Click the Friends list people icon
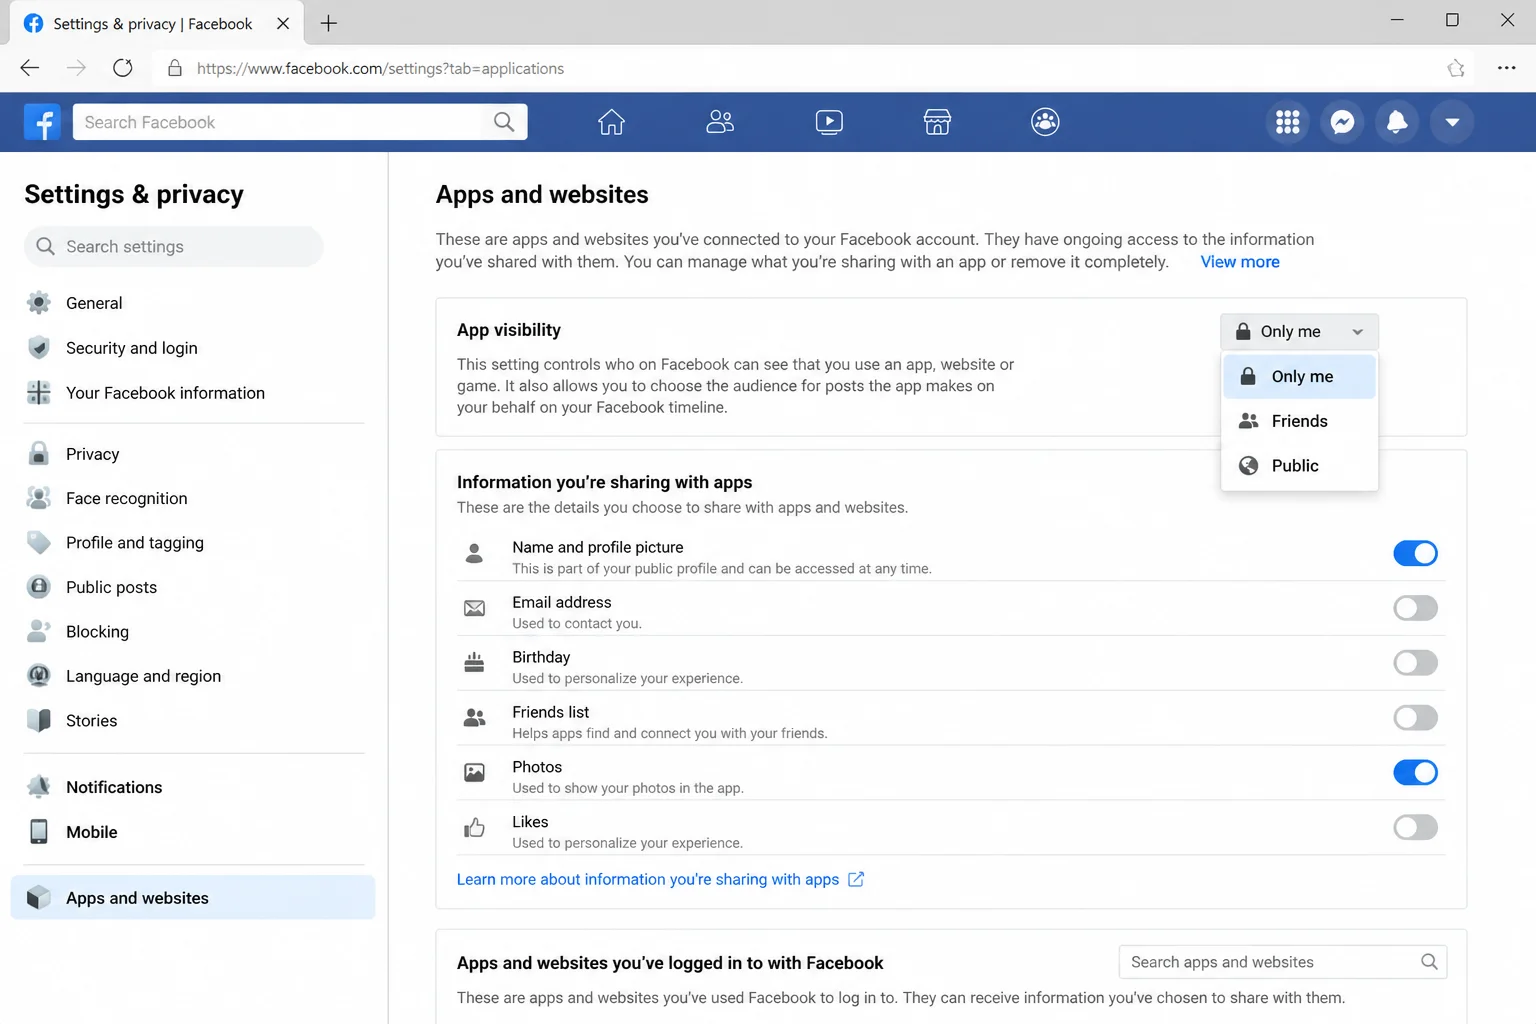The image size is (1536, 1024). (475, 718)
